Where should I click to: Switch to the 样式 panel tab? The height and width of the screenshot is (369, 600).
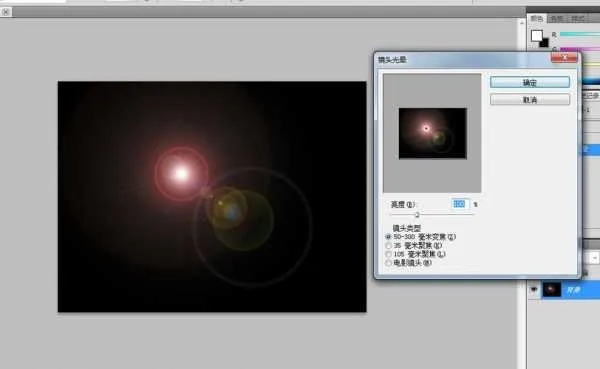pyautogui.click(x=577, y=18)
